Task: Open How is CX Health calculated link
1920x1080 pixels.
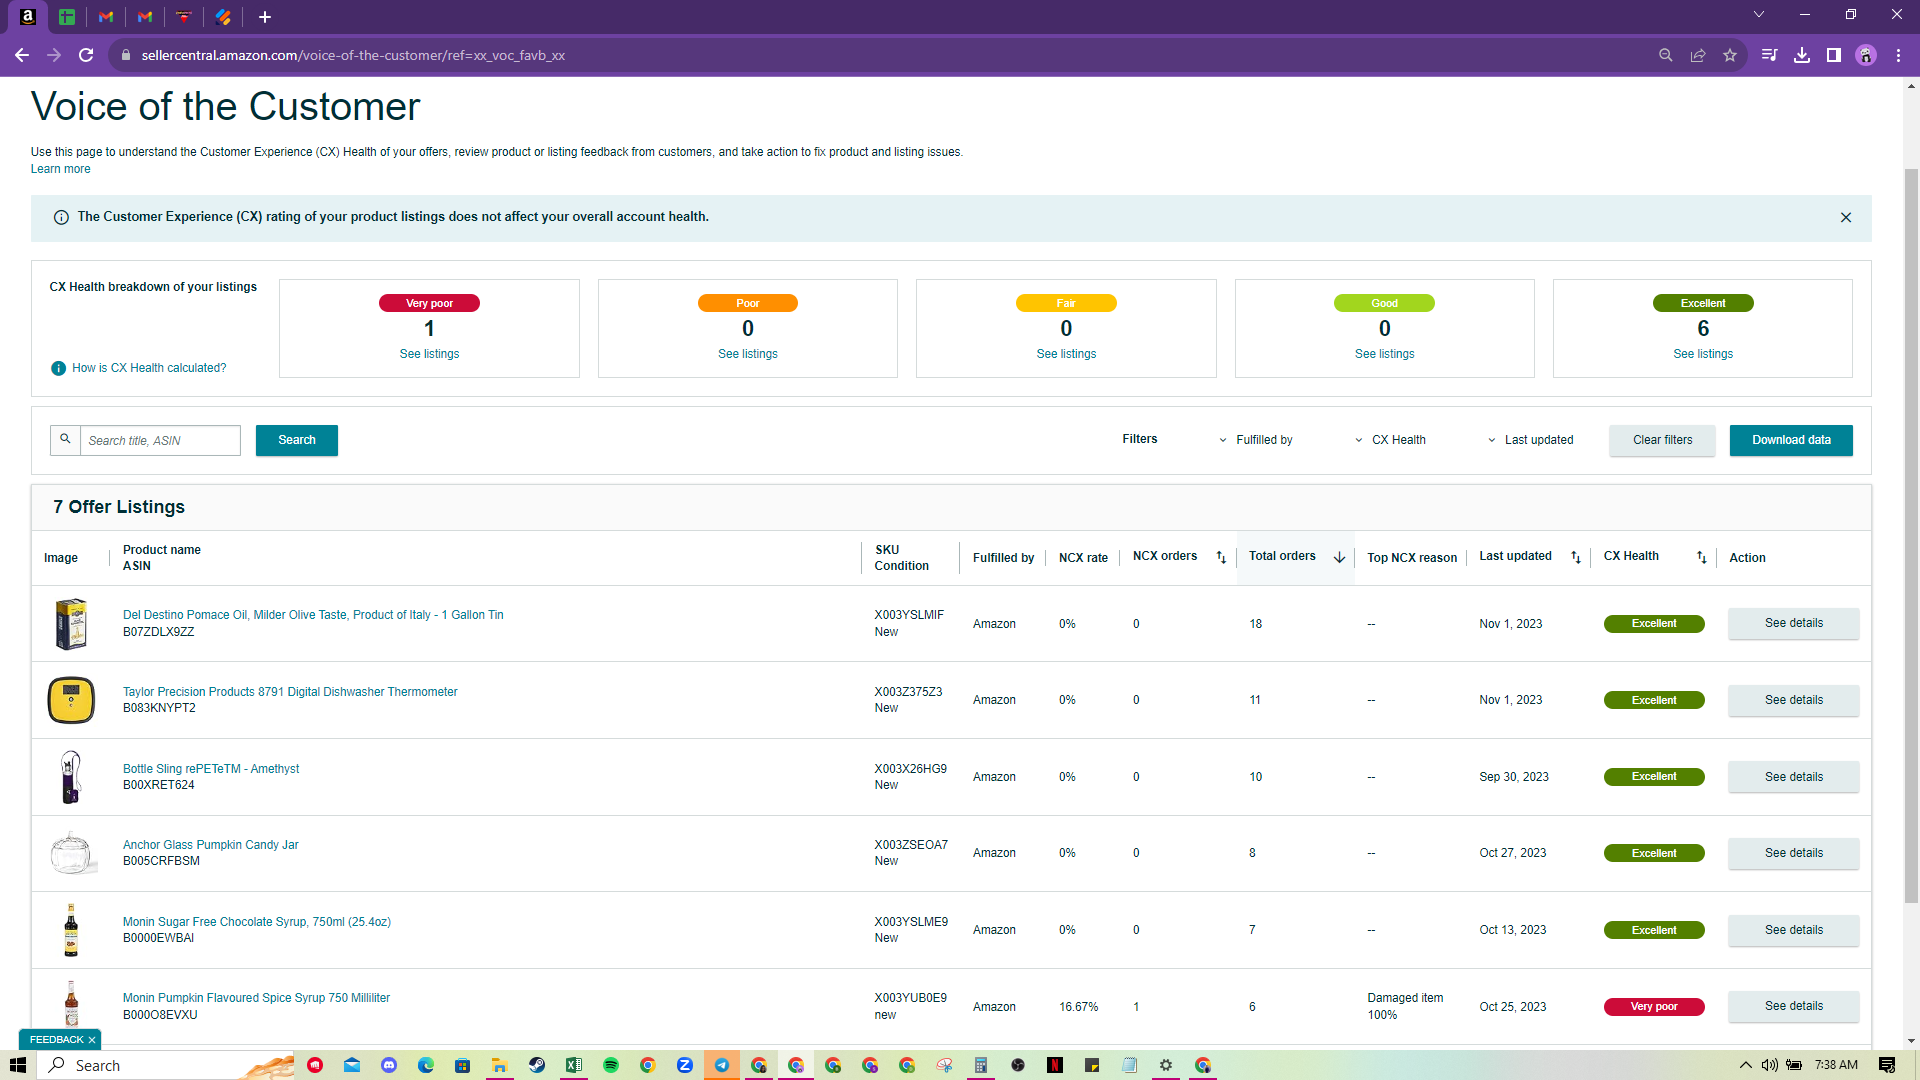Action: pyautogui.click(x=149, y=368)
